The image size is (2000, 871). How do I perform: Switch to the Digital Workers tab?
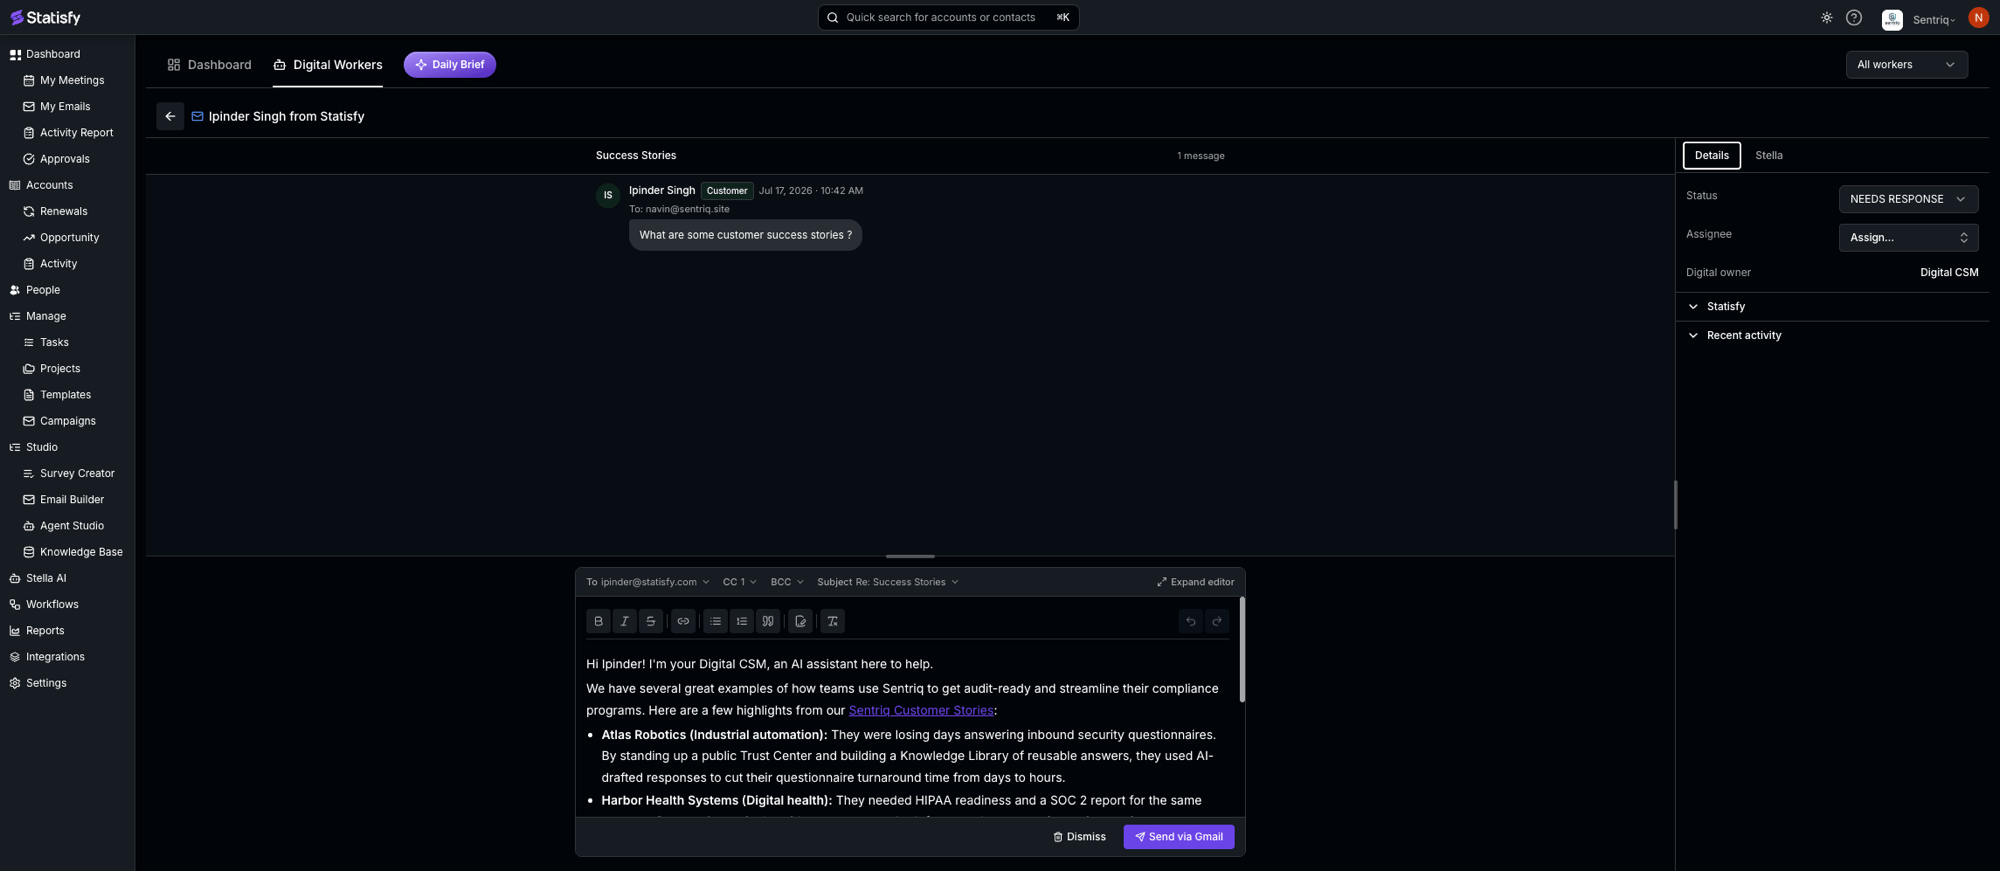point(328,65)
